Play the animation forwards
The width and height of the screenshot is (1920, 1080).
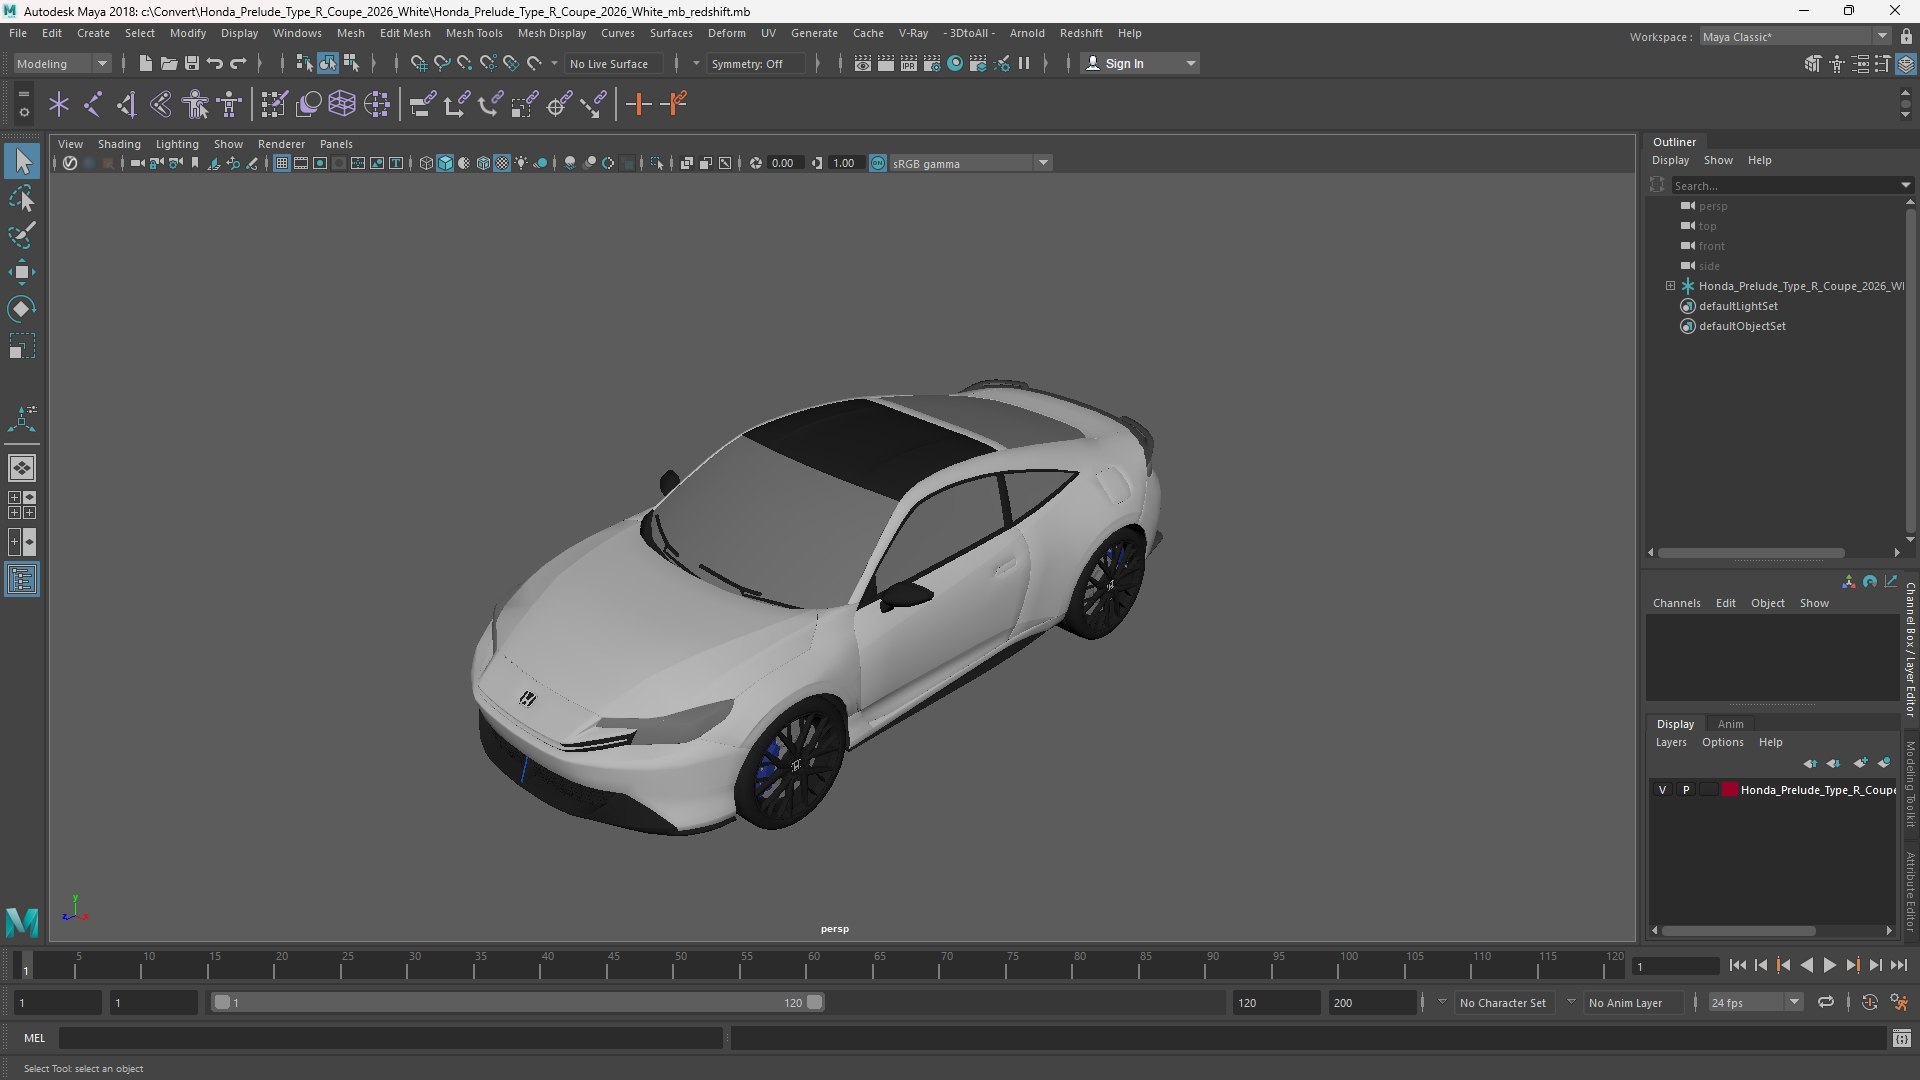[1829, 965]
